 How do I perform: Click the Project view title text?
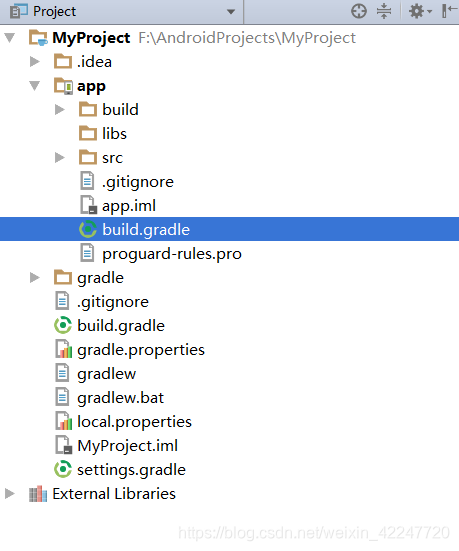(x=54, y=12)
